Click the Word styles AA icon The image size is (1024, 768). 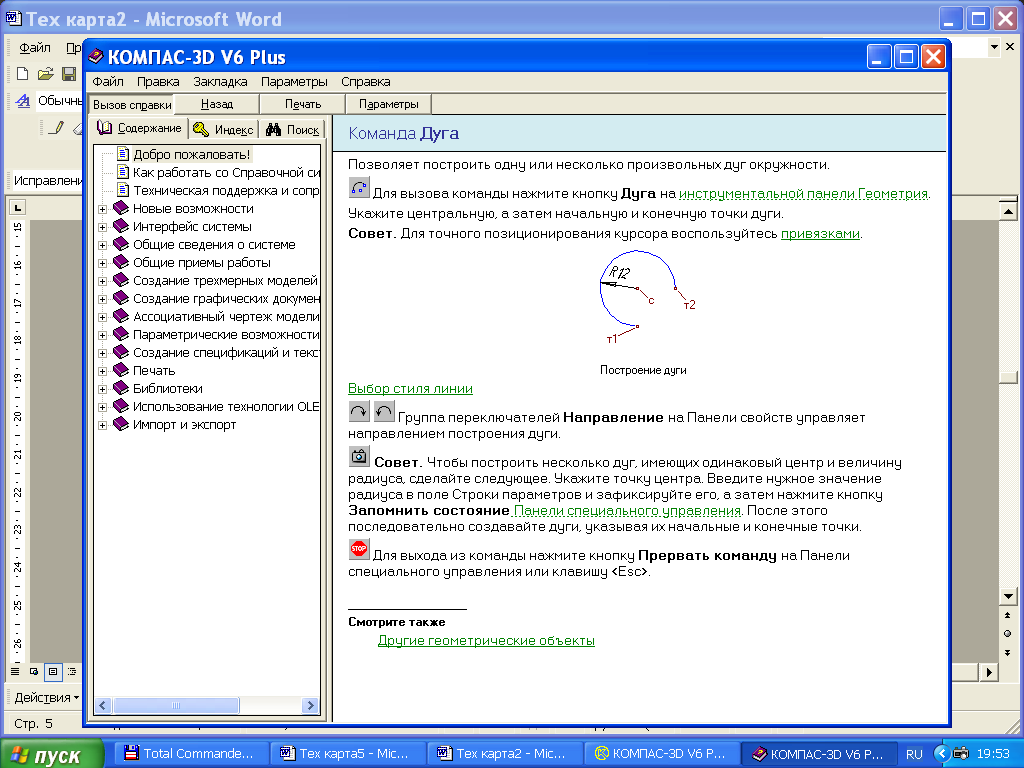tap(23, 101)
